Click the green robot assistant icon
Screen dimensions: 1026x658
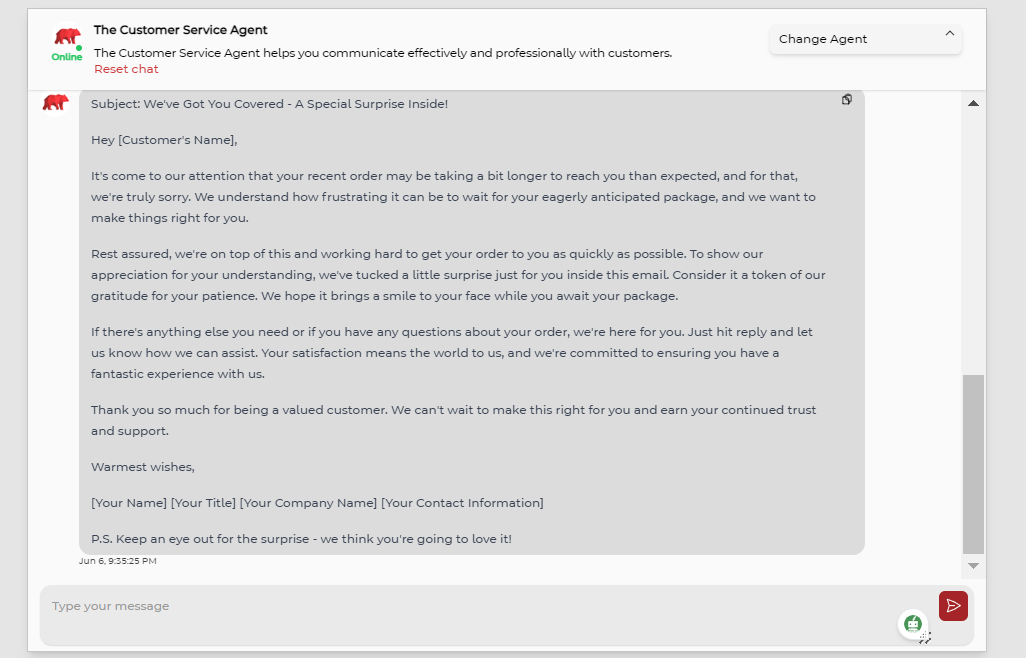tap(912, 623)
